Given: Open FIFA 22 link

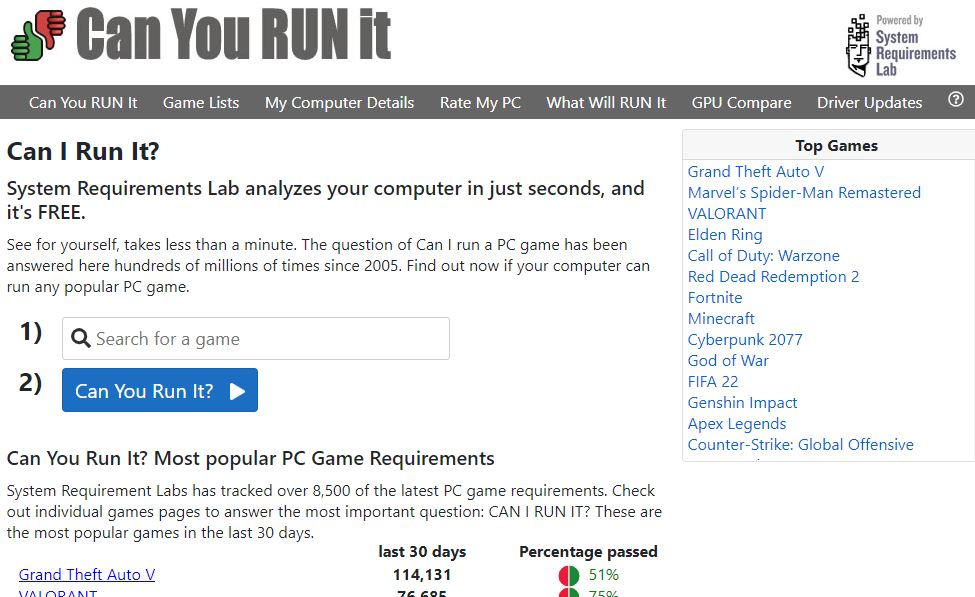Looking at the screenshot, I should tap(713, 382).
